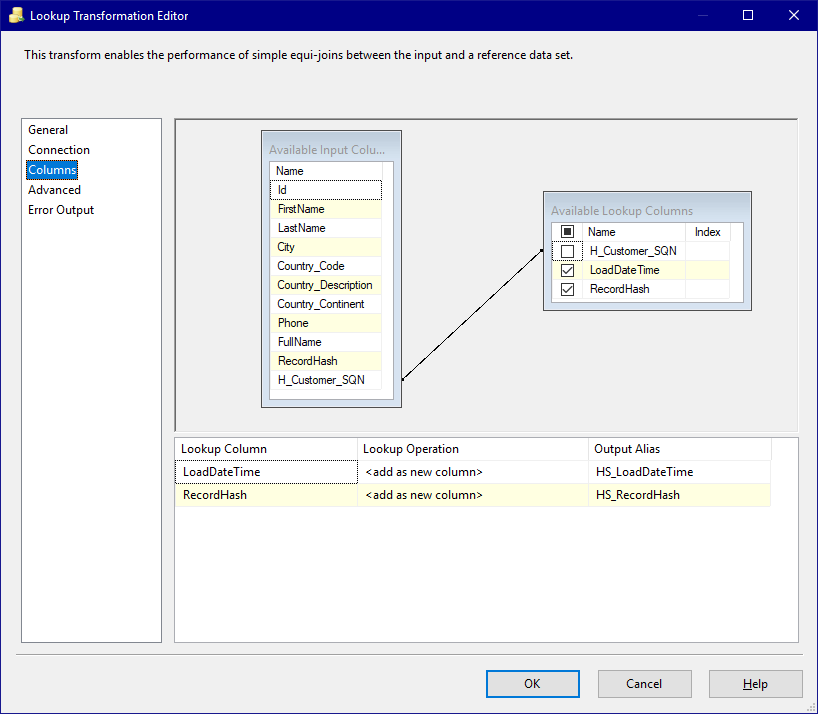Select the LoadDateTime cell in the grid
The image size is (818, 714).
point(266,472)
